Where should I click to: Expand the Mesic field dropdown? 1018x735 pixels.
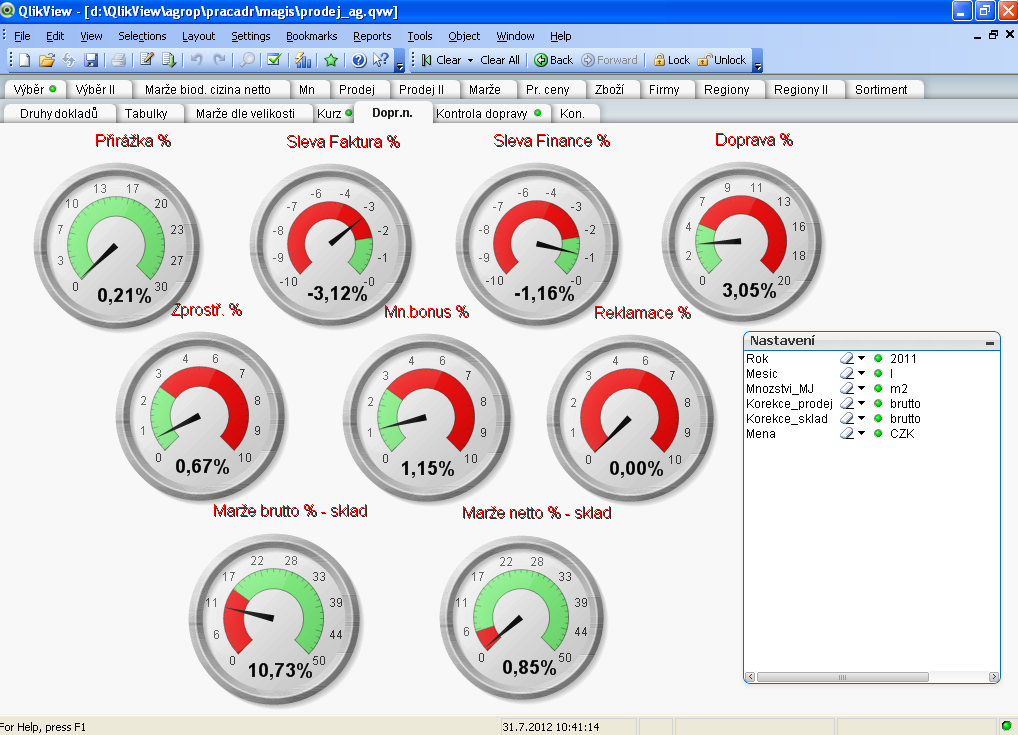862,373
